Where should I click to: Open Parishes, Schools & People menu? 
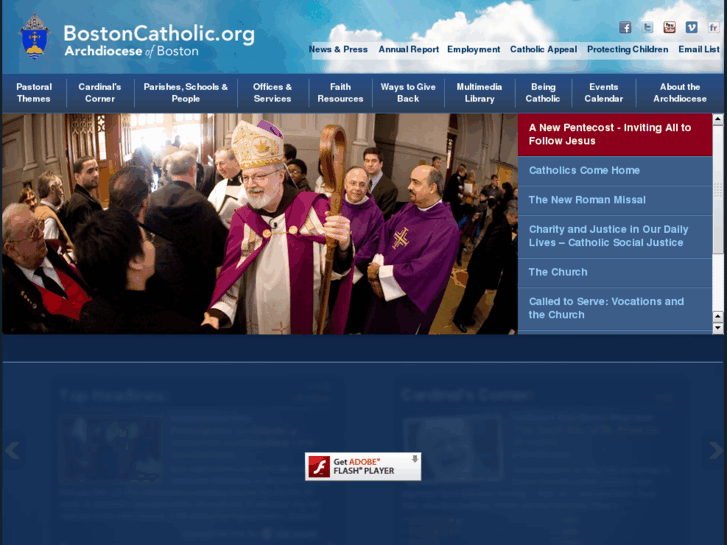tap(185, 93)
